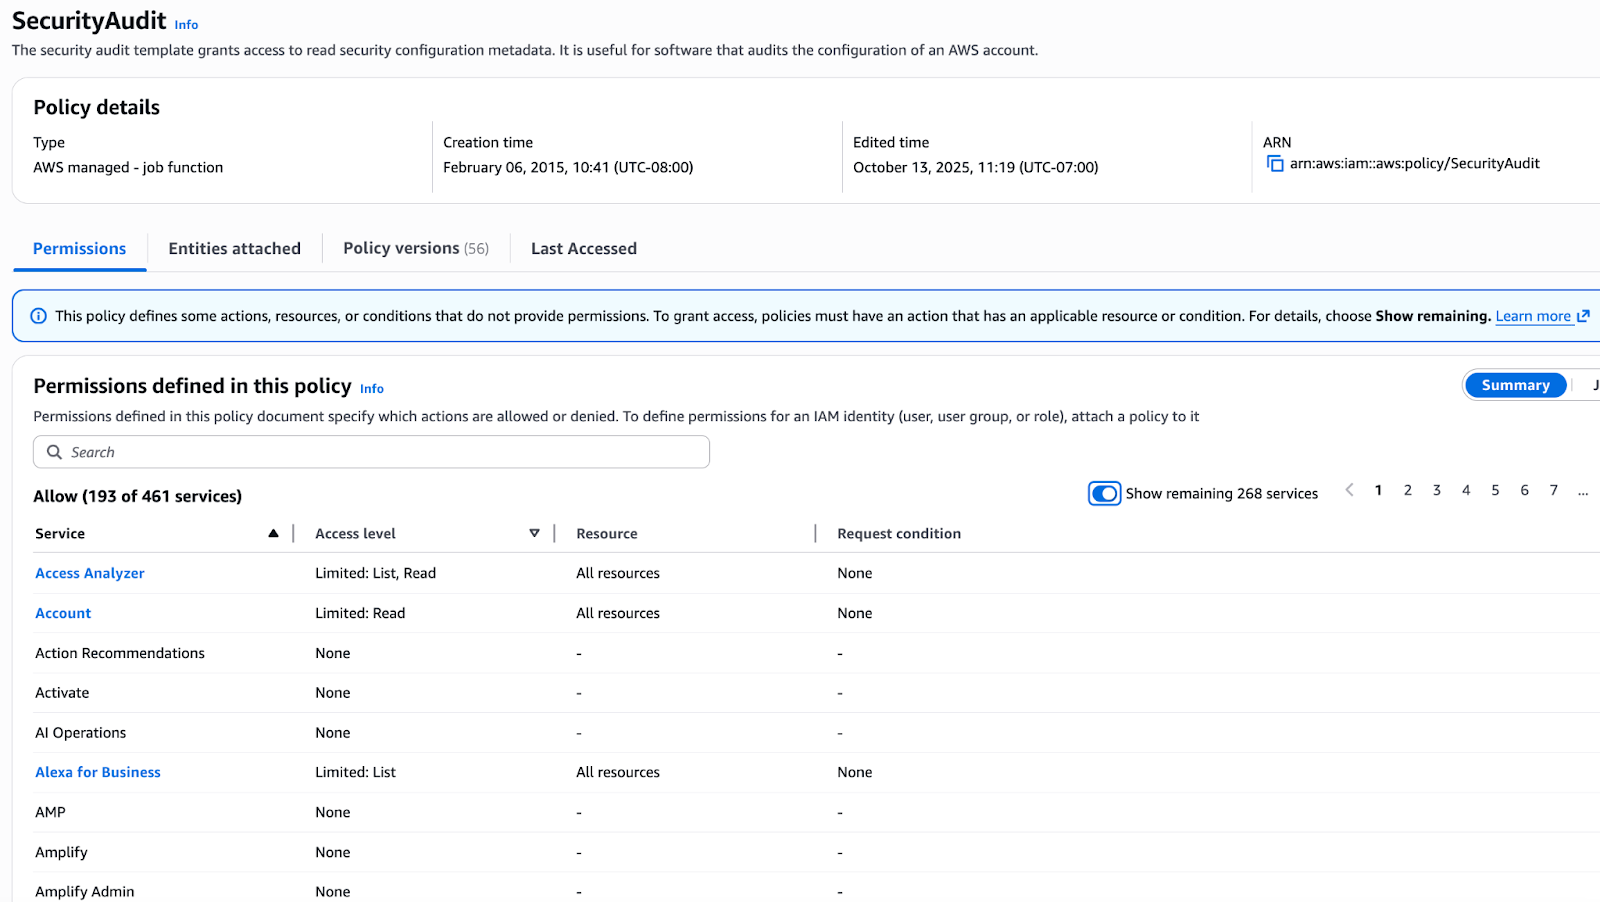
Task: Click the Creation time value February 06, 2015
Action: click(568, 167)
